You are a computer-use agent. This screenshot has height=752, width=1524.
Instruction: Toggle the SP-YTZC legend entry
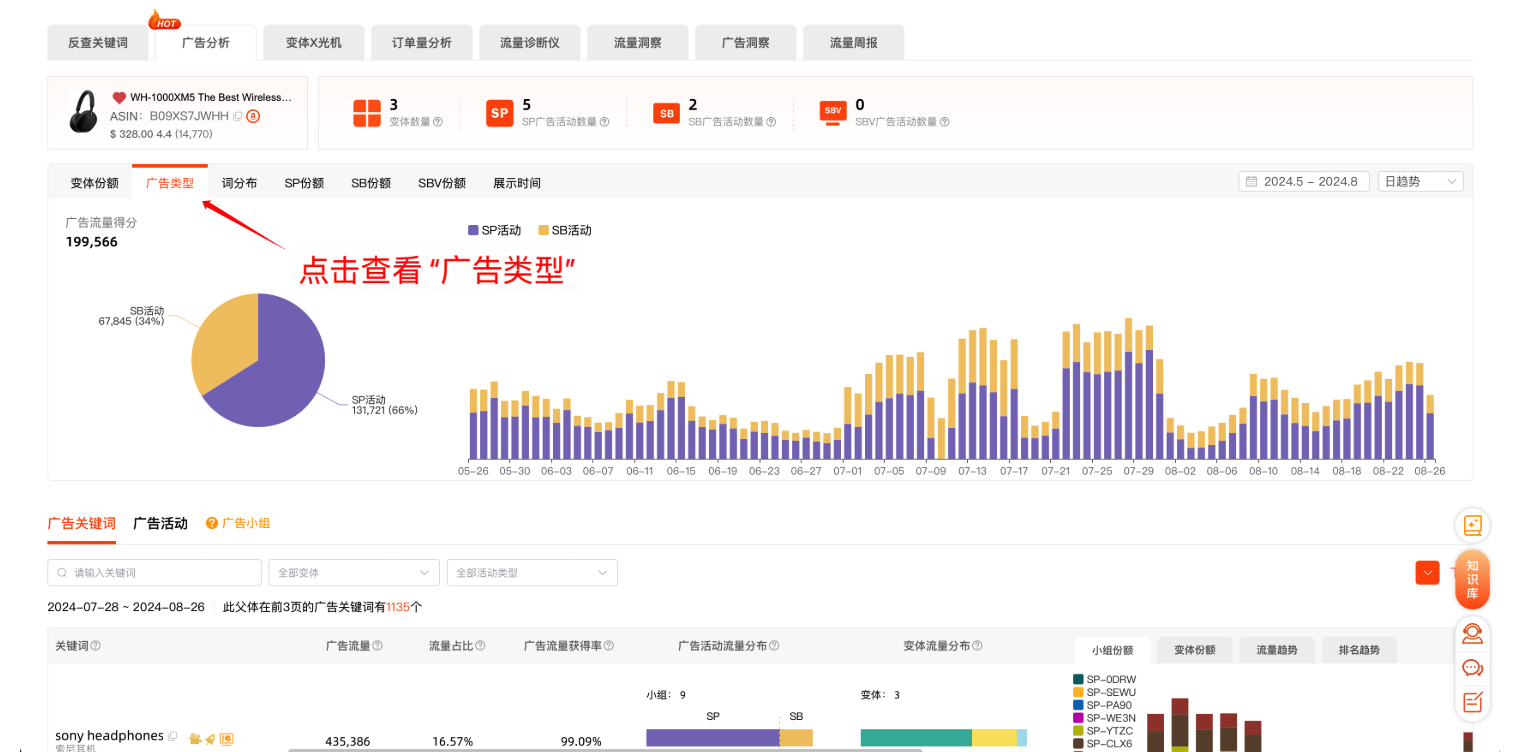[1105, 731]
